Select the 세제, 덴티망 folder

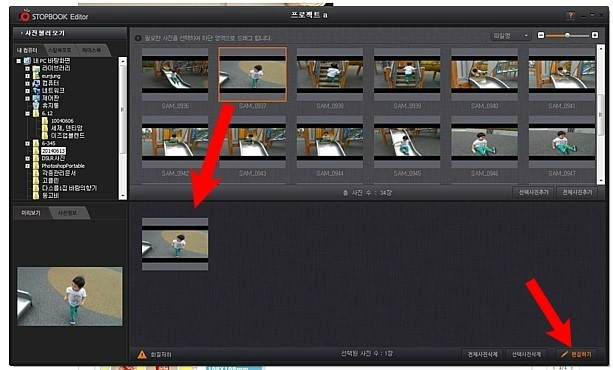point(67,128)
